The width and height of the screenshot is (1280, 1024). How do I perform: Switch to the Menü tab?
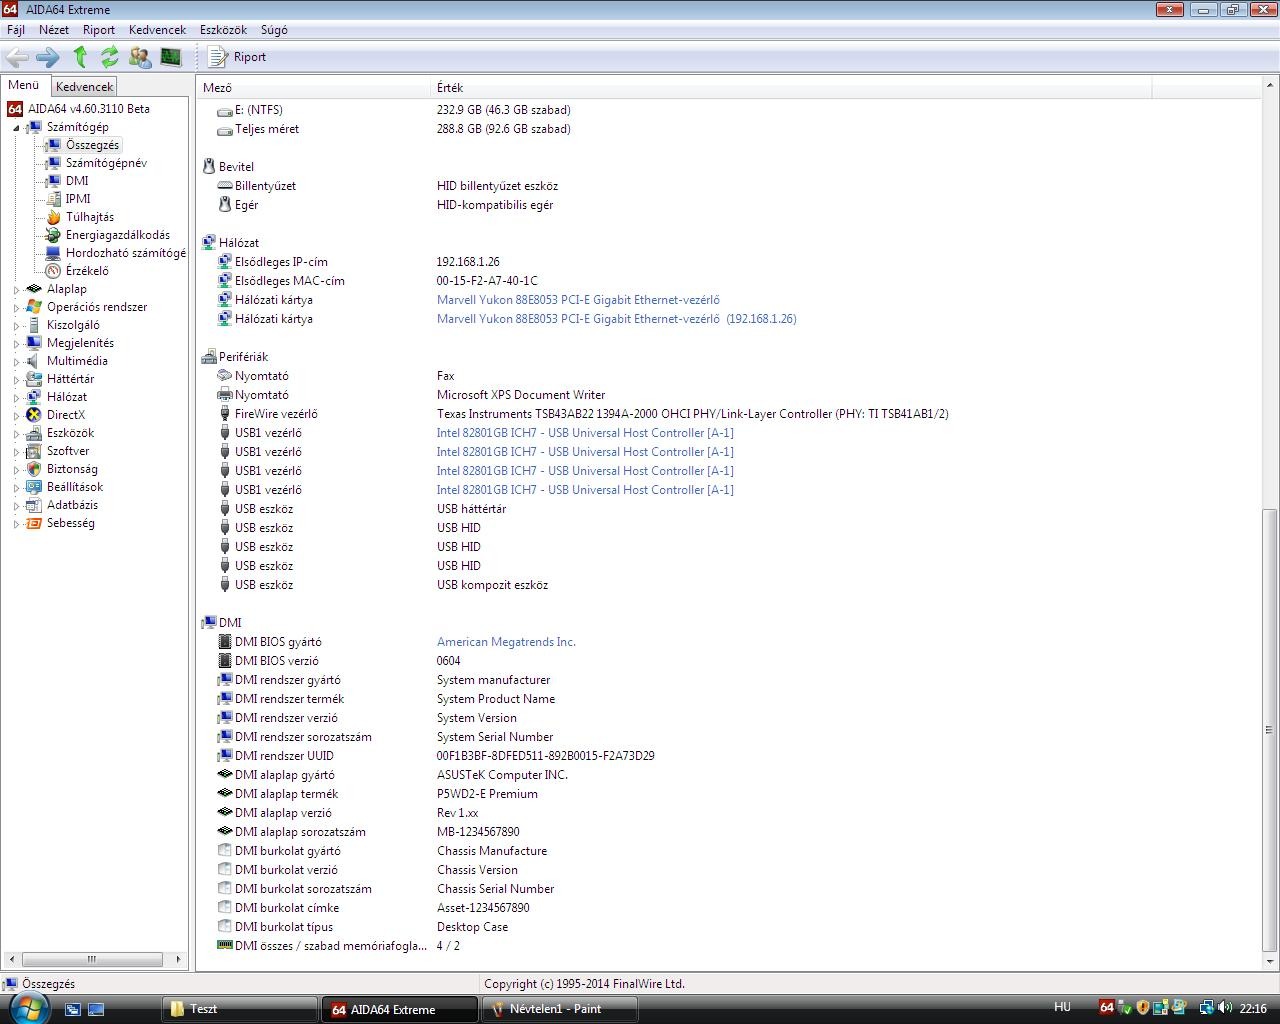point(24,85)
